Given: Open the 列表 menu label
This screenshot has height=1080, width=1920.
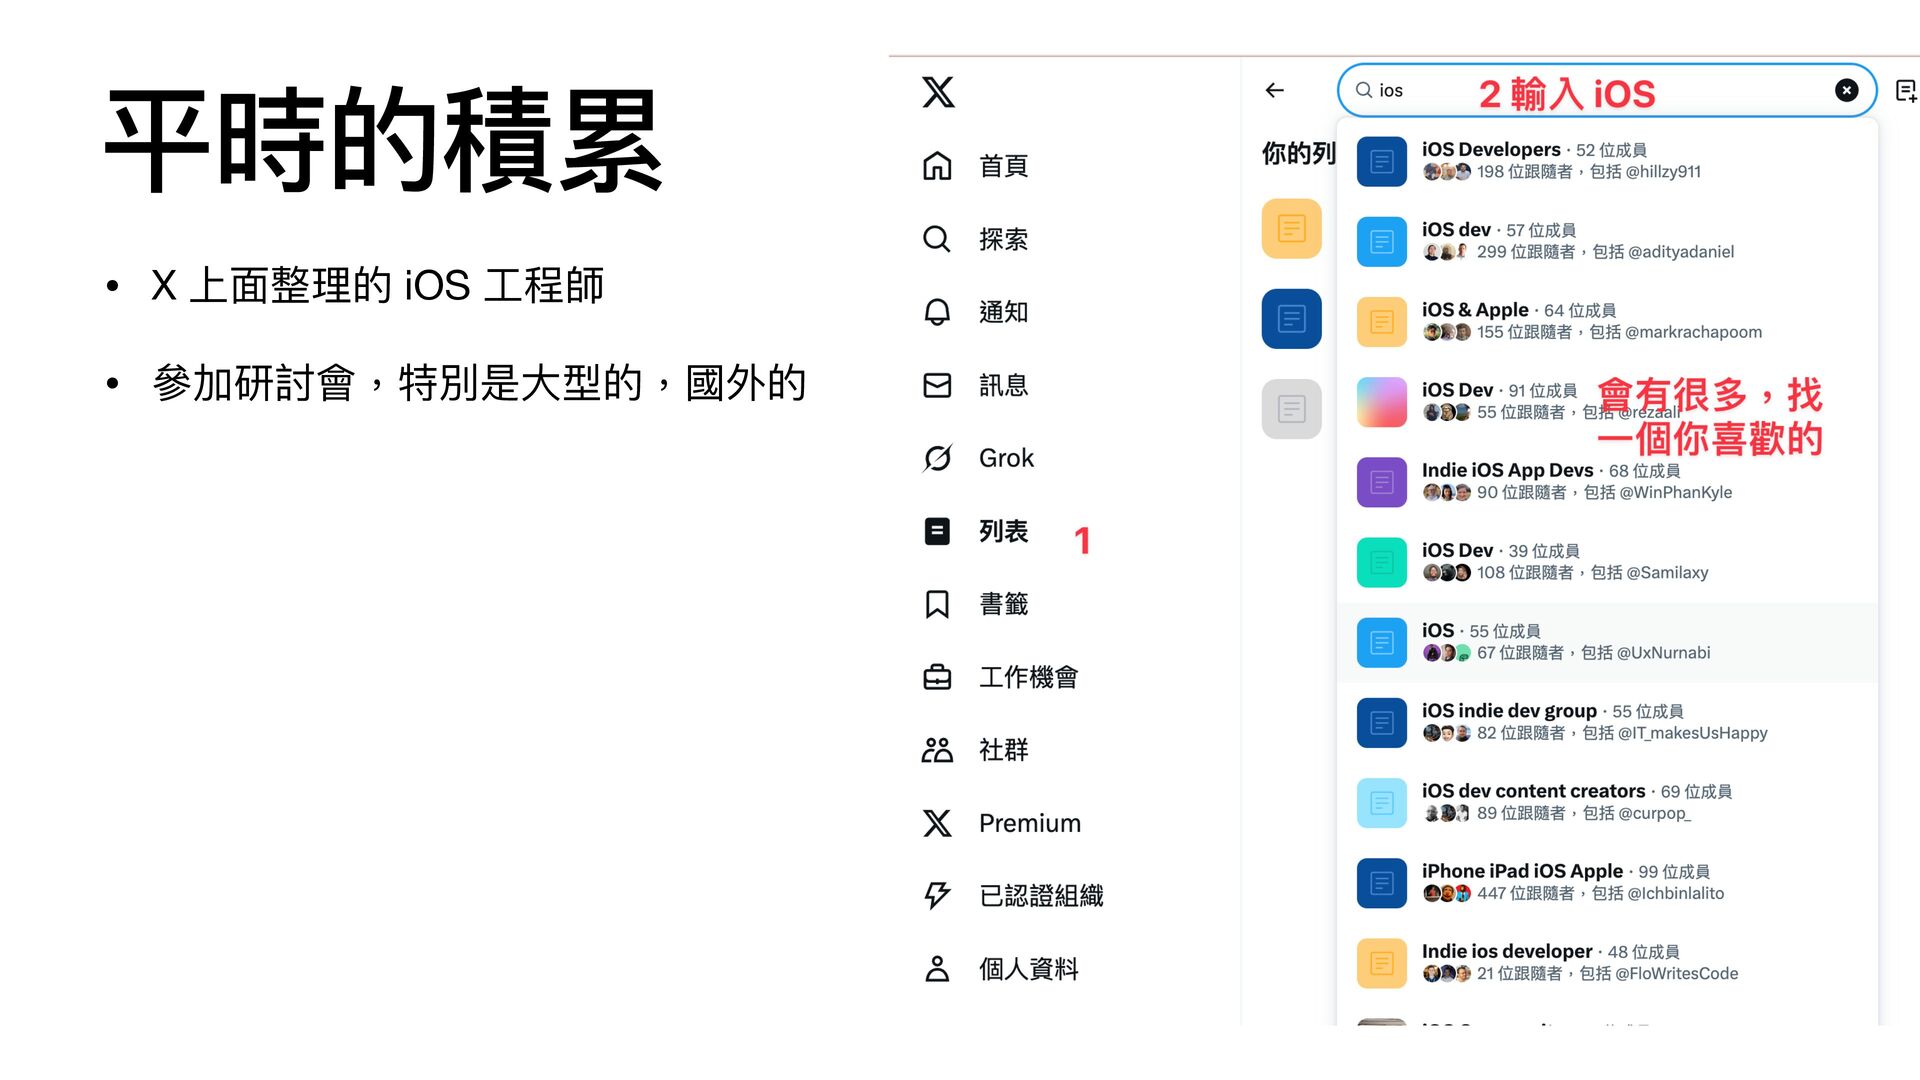Looking at the screenshot, I should 1003,531.
